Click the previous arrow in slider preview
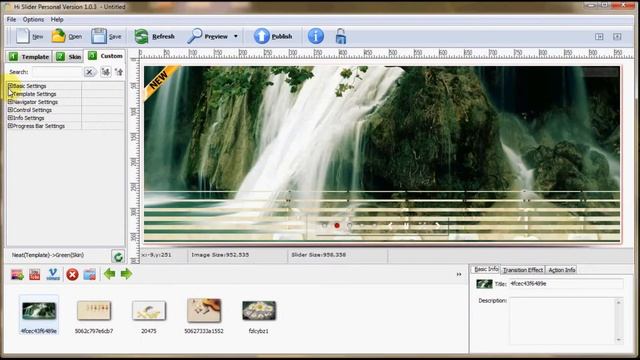 tap(390, 225)
